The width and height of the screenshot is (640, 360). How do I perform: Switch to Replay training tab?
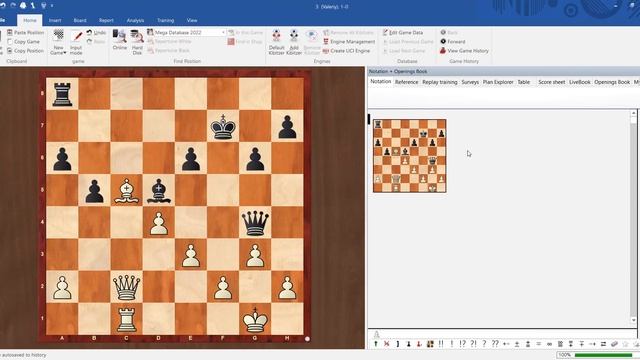(440, 82)
